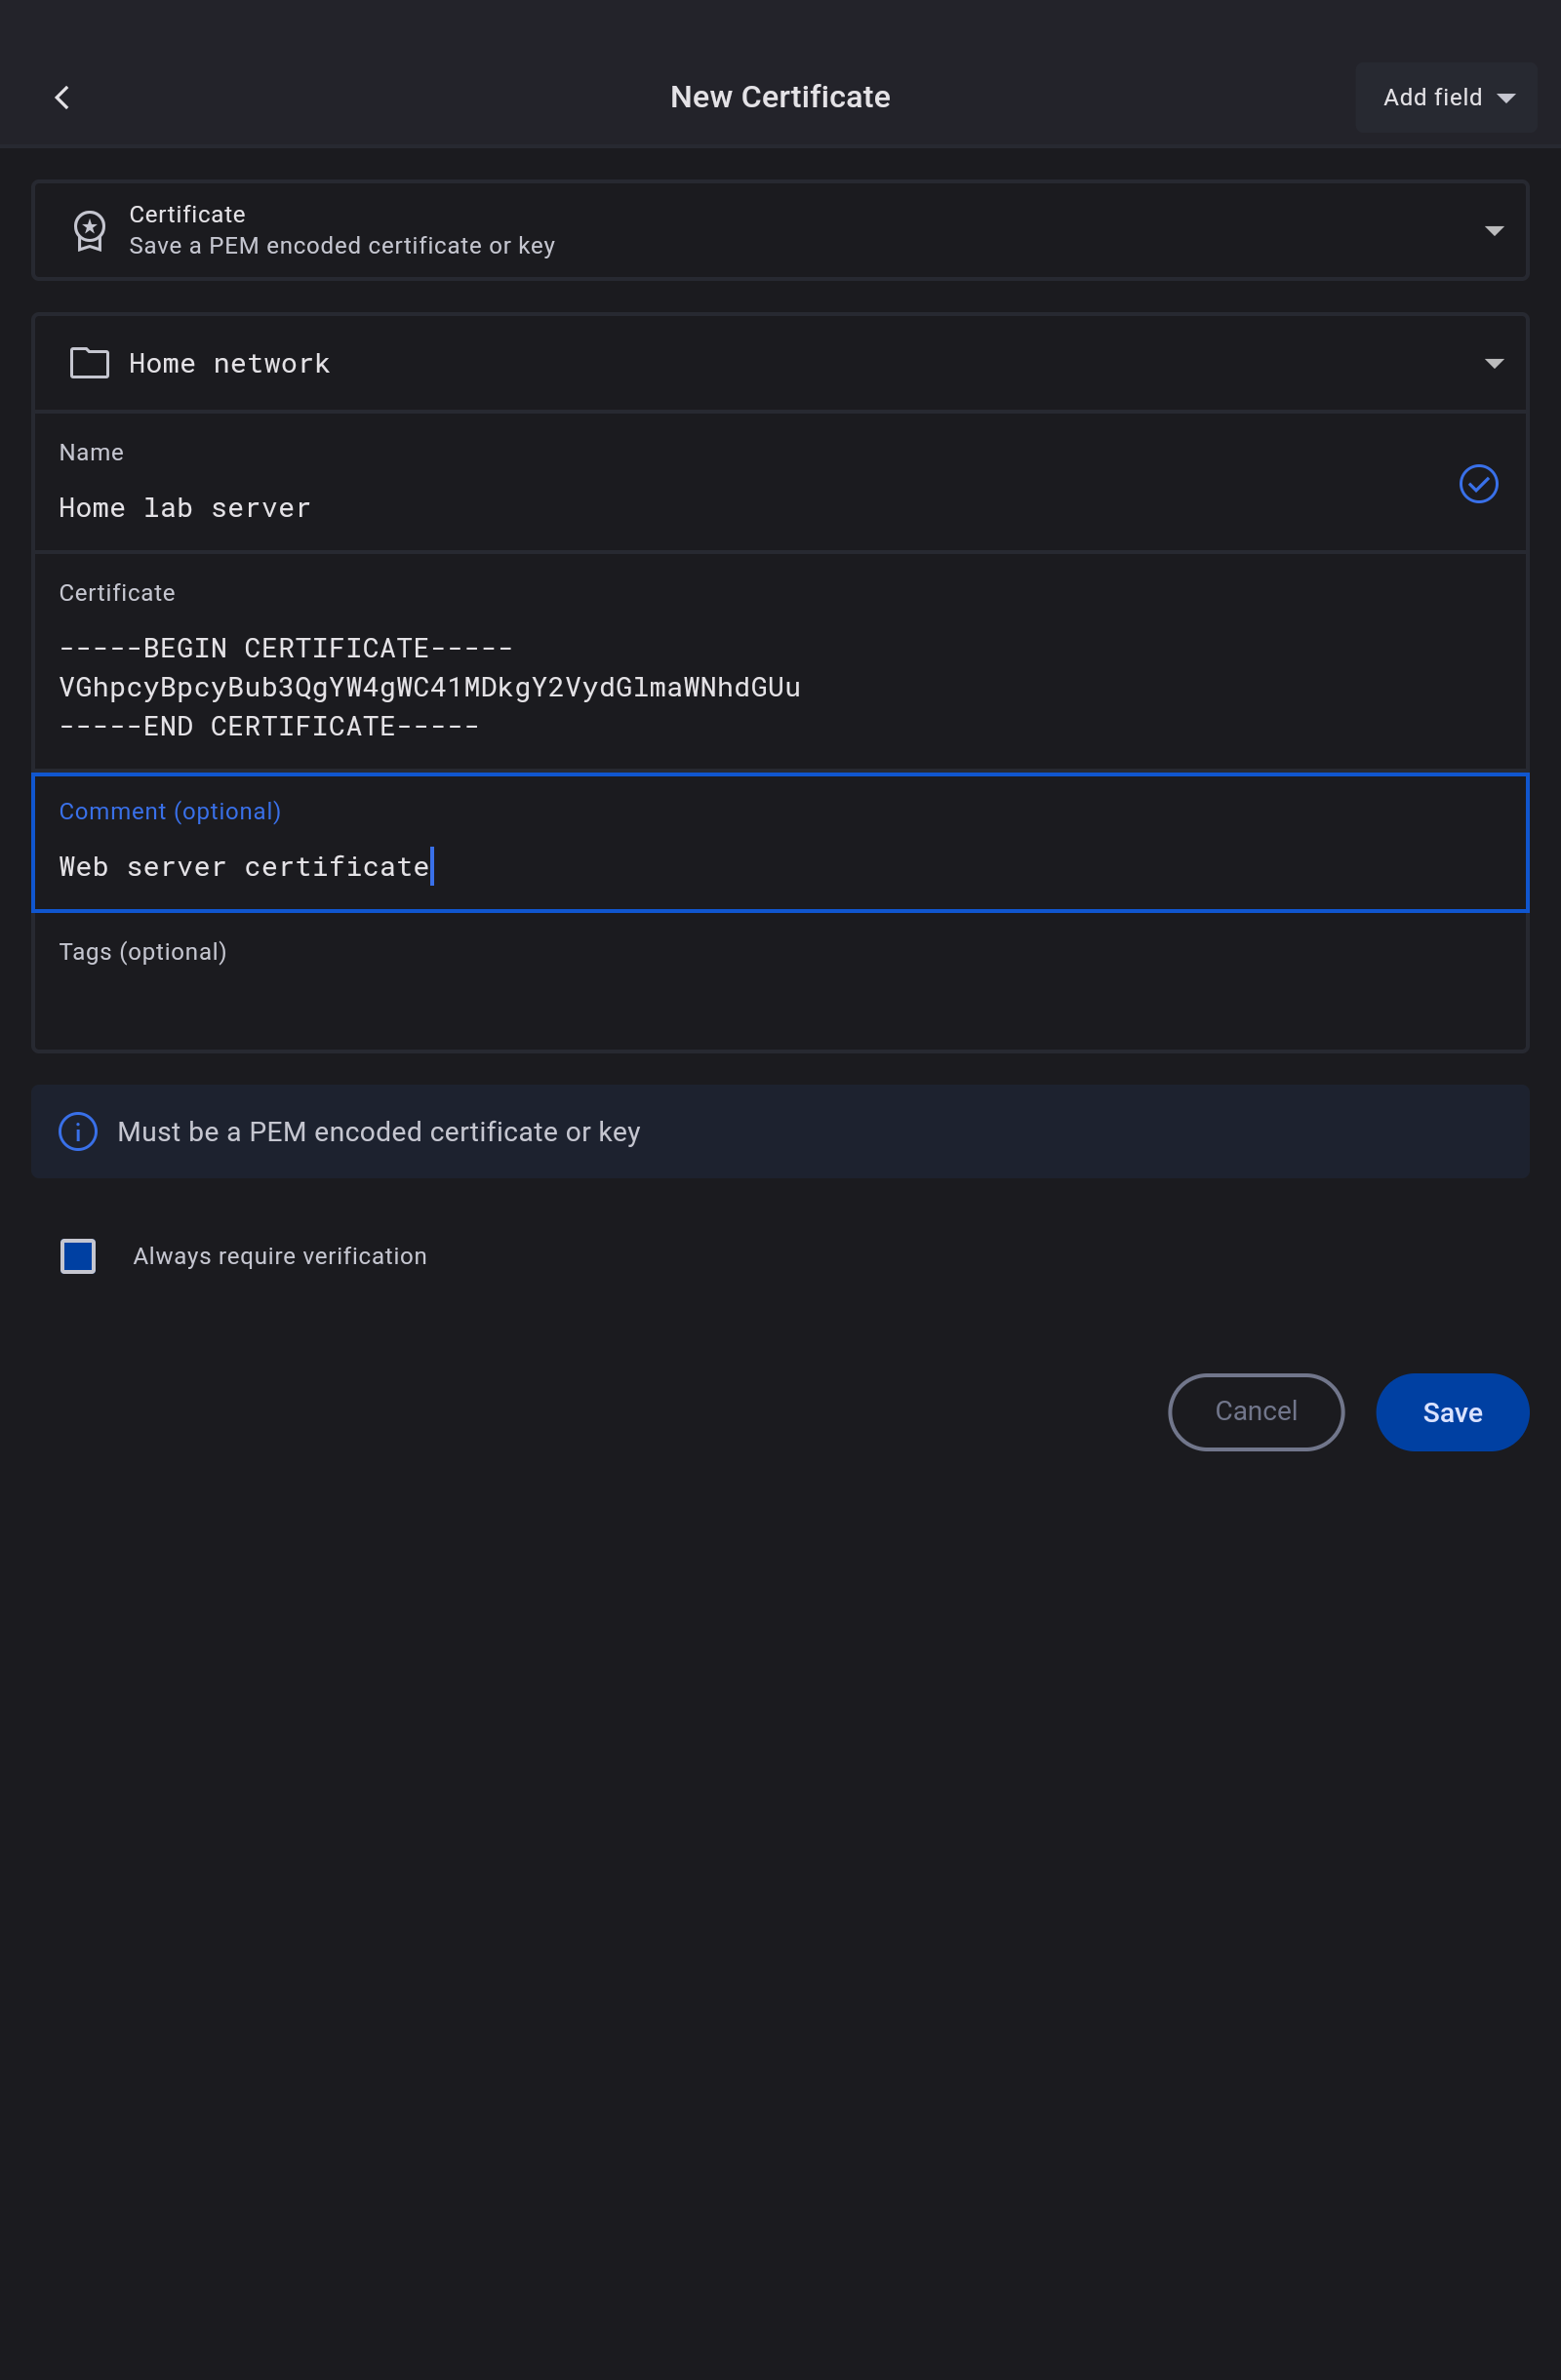Click the Always require verification label
The image size is (1561, 2380).
(x=280, y=1256)
